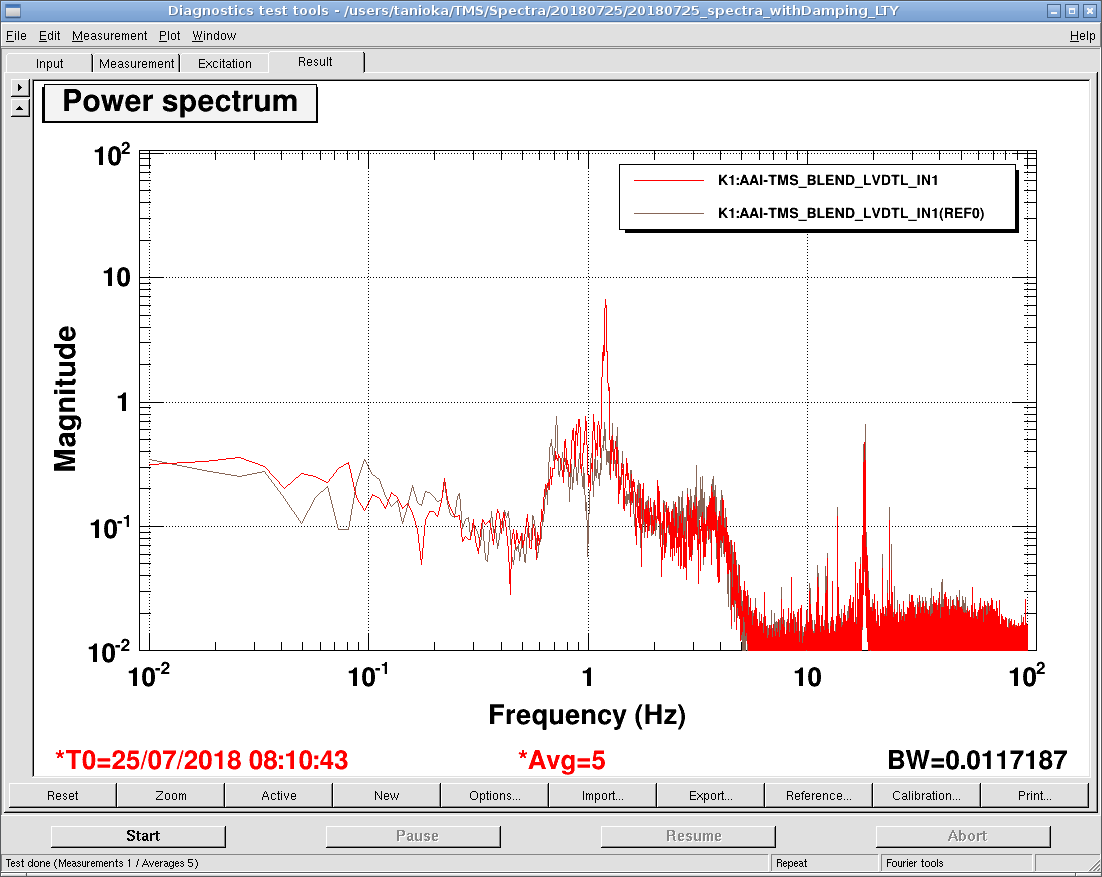This screenshot has height=877, width=1102.
Task: Switch to the Excitation tab
Action: 225,63
